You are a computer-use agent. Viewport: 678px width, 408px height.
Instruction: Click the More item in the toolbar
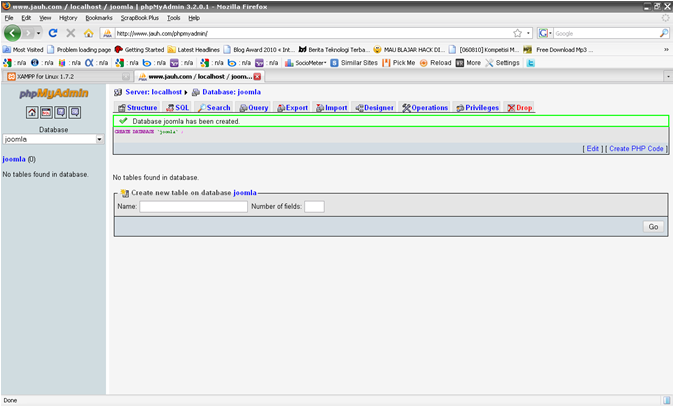[x=469, y=63]
